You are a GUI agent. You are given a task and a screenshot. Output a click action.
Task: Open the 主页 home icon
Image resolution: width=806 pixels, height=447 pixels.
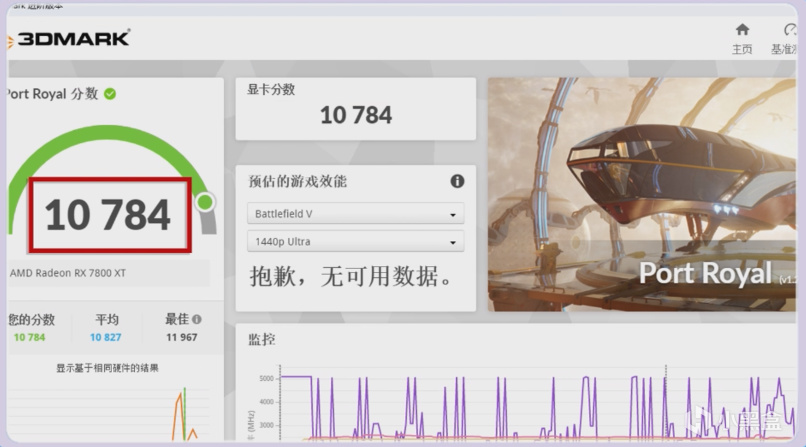click(742, 30)
